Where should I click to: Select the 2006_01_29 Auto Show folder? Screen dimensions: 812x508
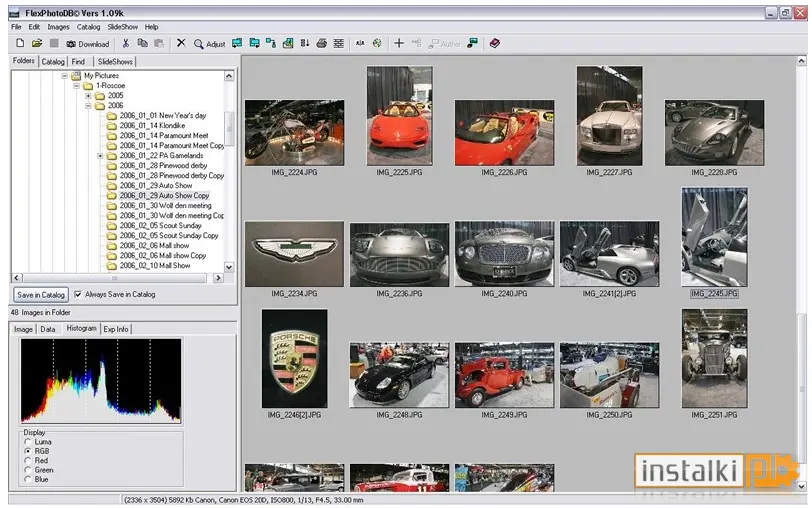pyautogui.click(x=156, y=185)
